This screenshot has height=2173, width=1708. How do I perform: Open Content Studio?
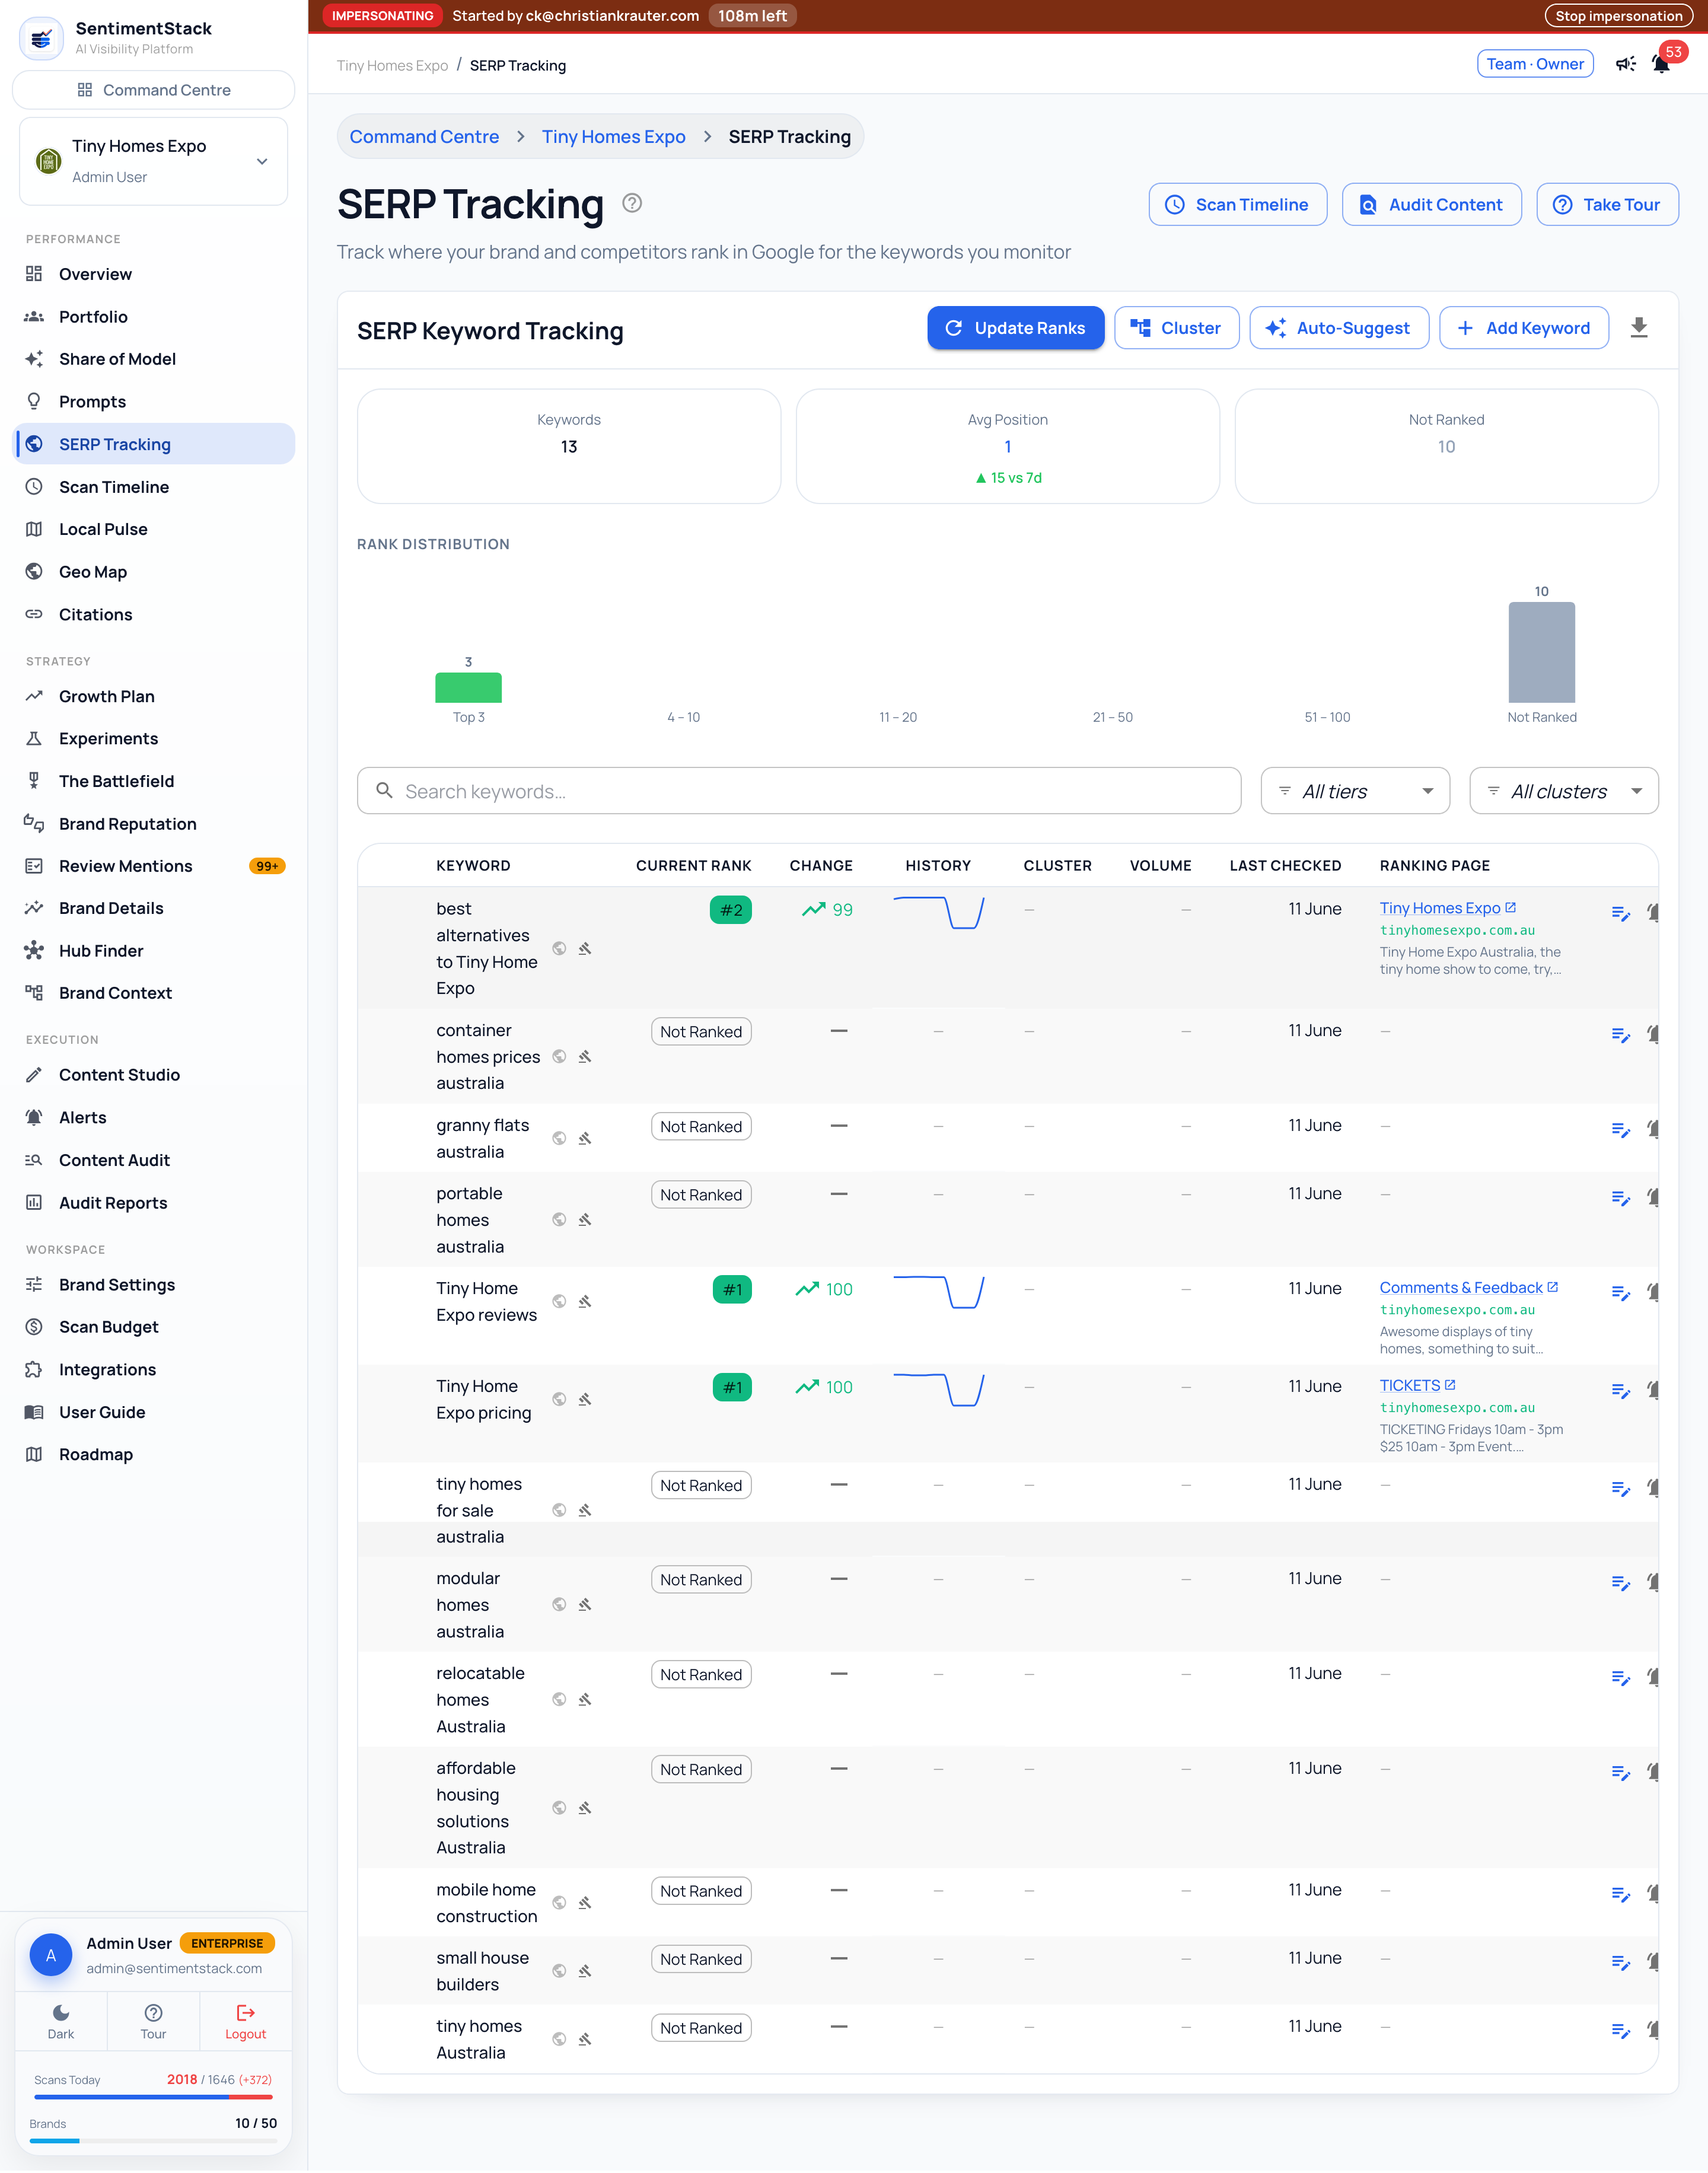click(153, 1075)
